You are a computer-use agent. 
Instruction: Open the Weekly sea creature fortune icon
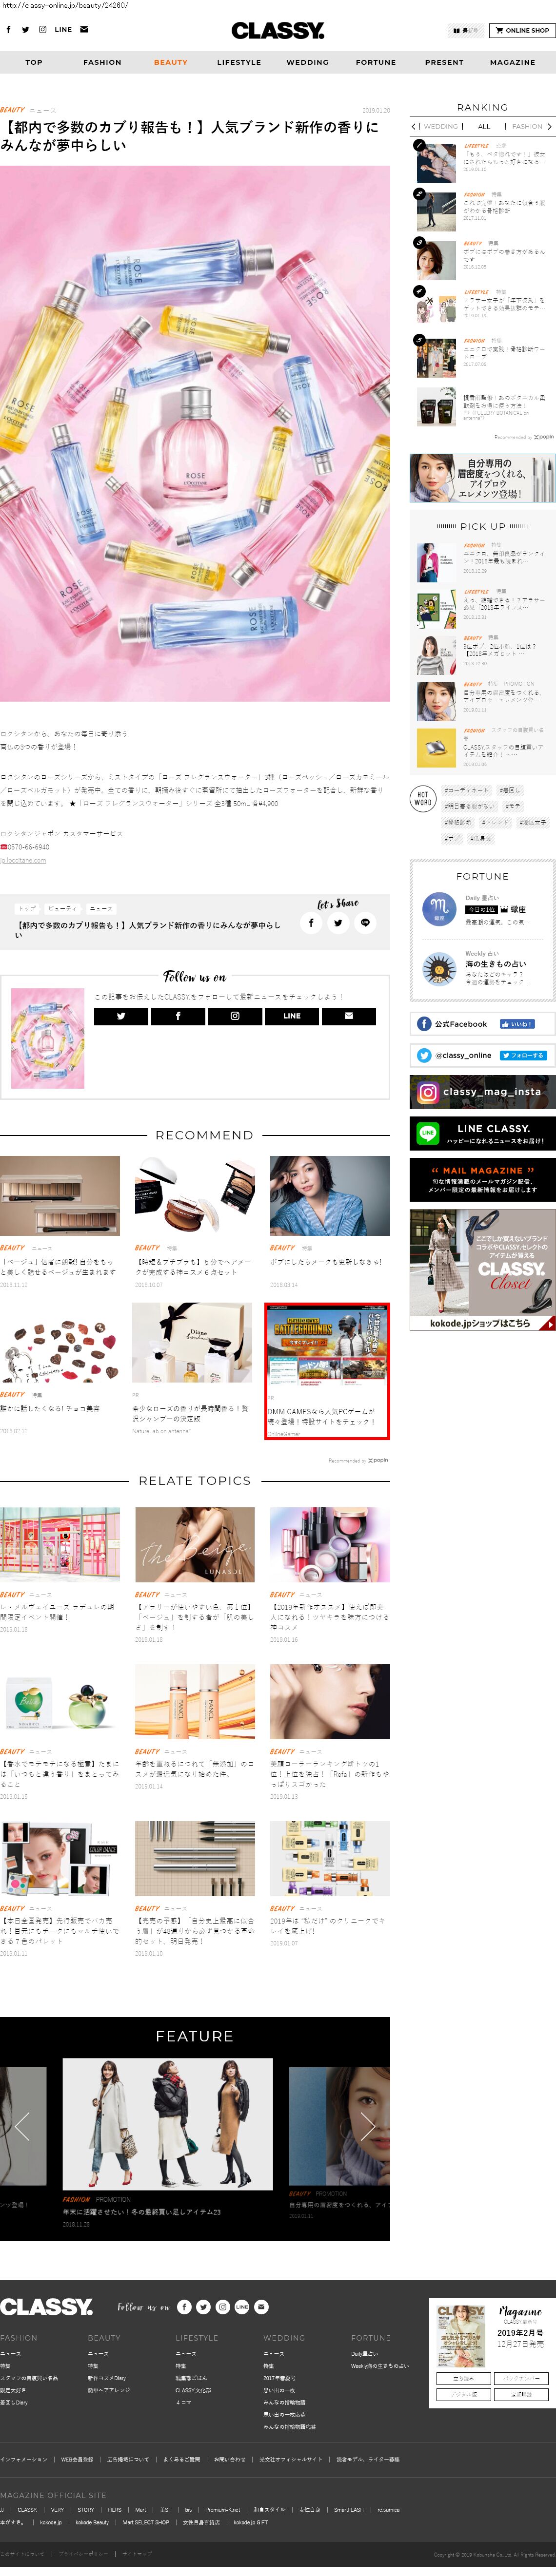point(438,968)
